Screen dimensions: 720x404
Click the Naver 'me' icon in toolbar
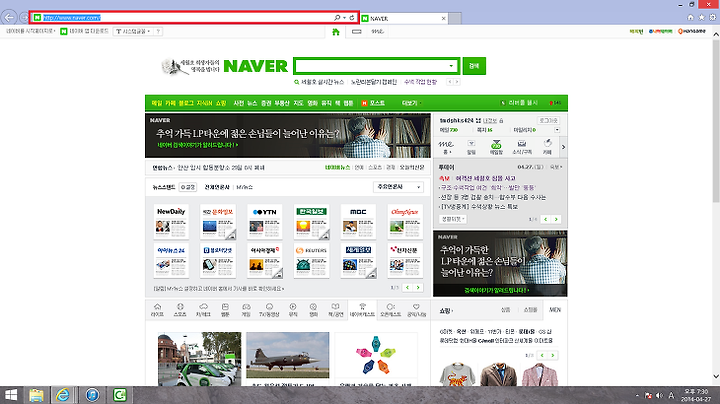click(x=377, y=32)
